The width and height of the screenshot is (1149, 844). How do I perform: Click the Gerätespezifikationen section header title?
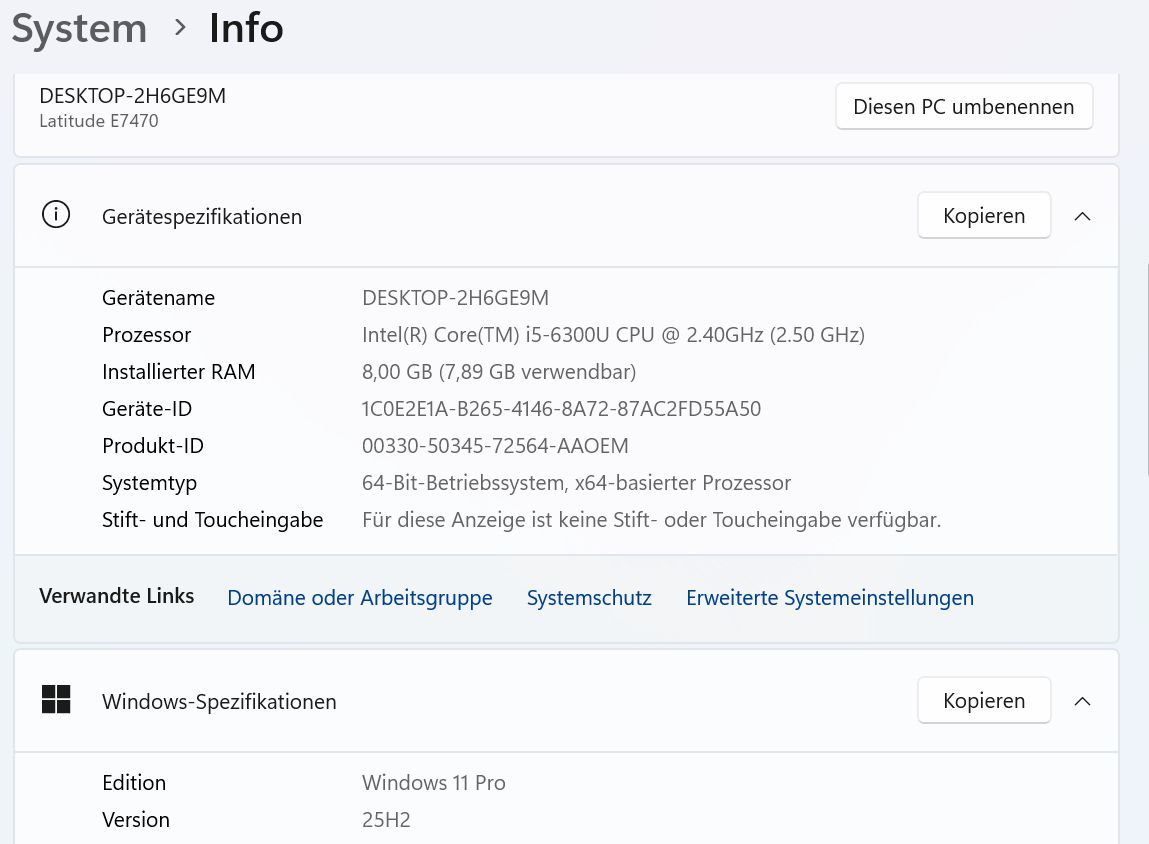pyautogui.click(x=202, y=217)
